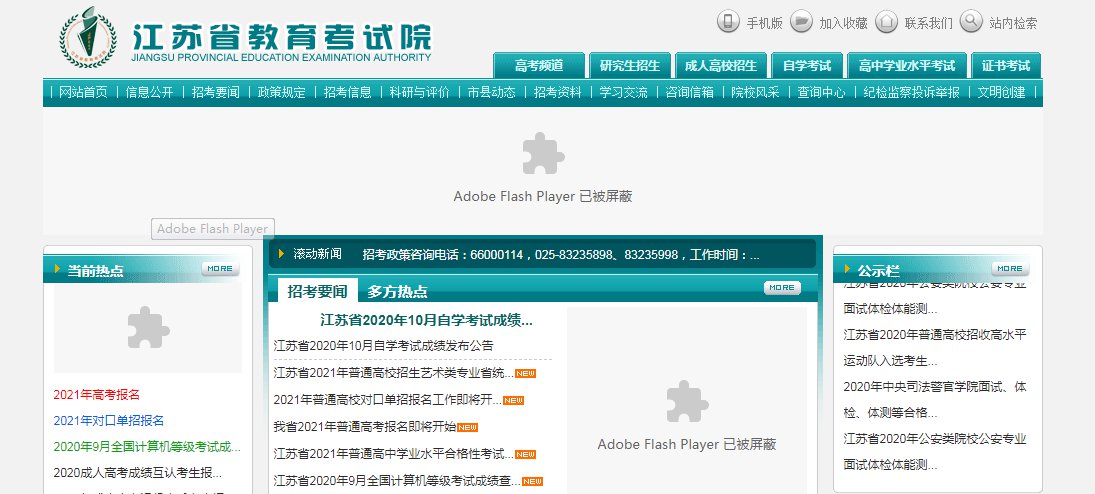Open 我省2021年普通高考报名即将开始 article

pyautogui.click(x=365, y=427)
